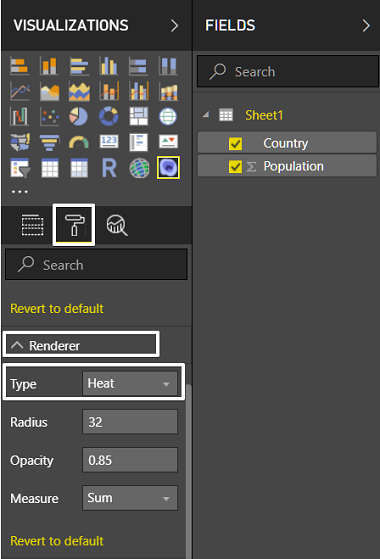
Task: Select the globe map visual
Action: [x=168, y=117]
